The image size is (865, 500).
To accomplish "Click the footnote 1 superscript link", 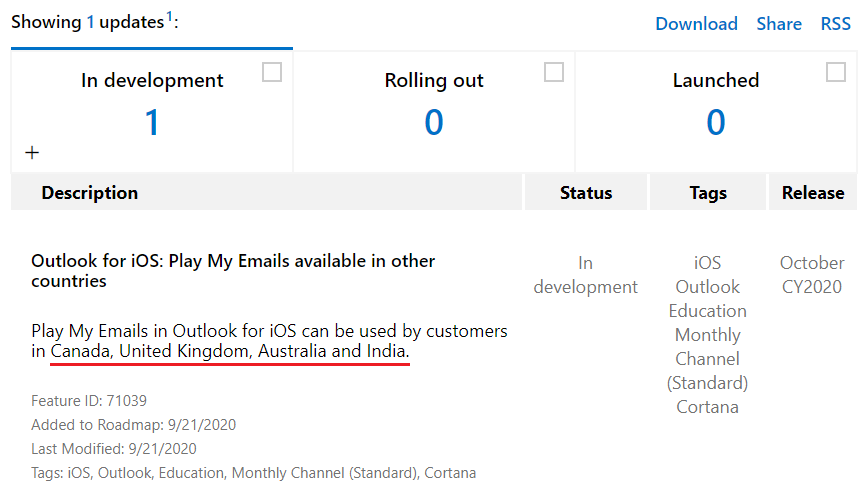I will (x=170, y=16).
